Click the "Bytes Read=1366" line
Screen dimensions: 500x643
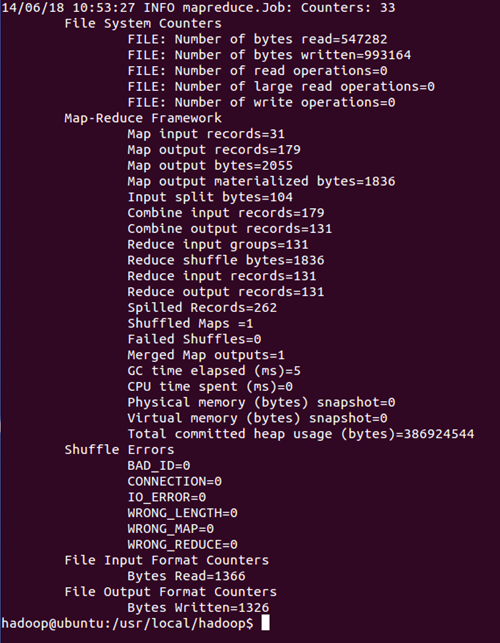(x=186, y=576)
